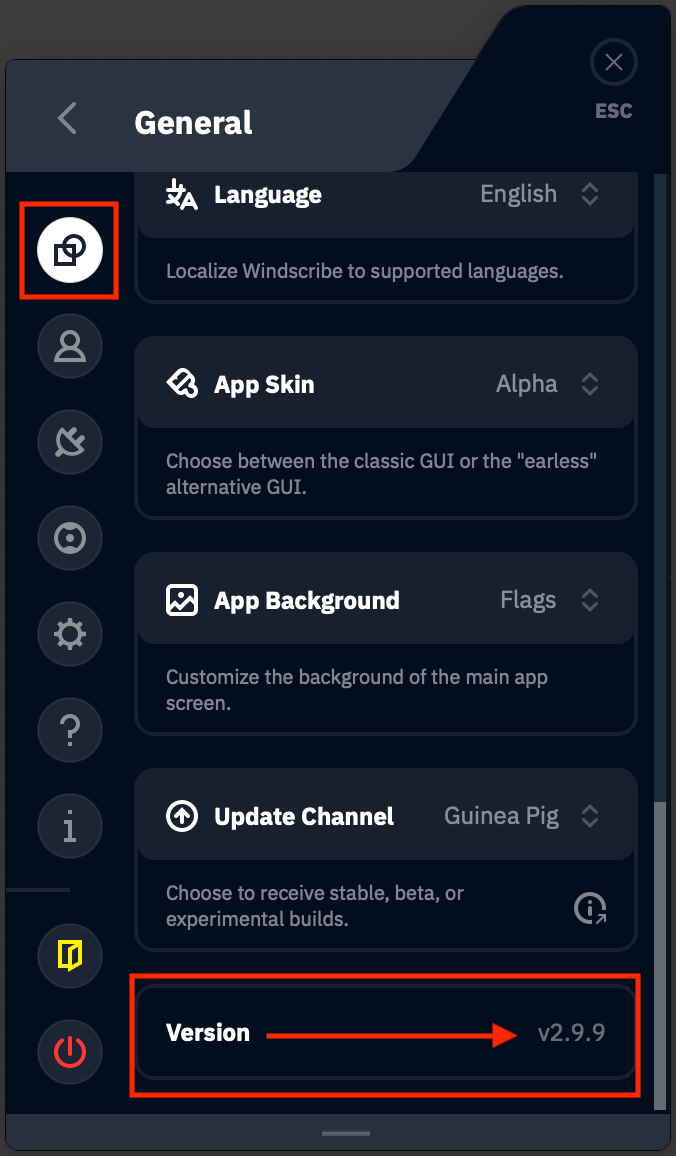Image resolution: width=676 pixels, height=1156 pixels.
Task: Close settings with the X button
Action: pyautogui.click(x=613, y=62)
